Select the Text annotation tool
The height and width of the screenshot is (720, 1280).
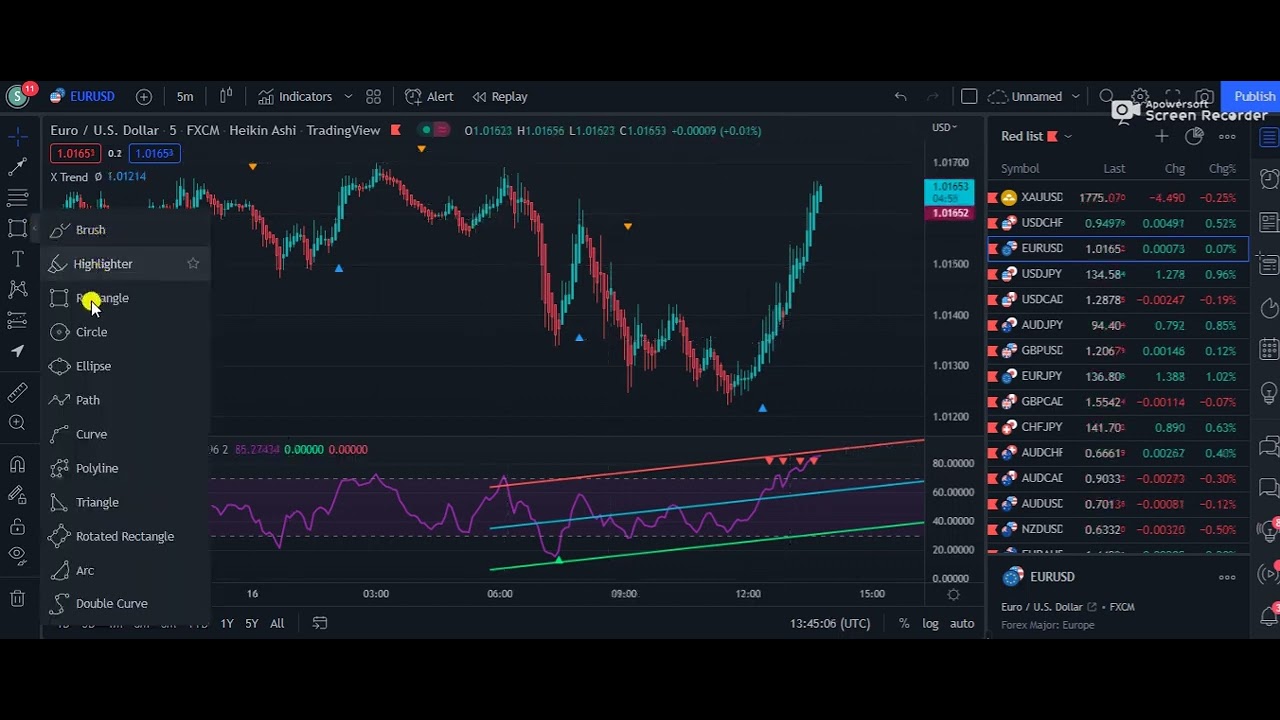pyautogui.click(x=17, y=259)
